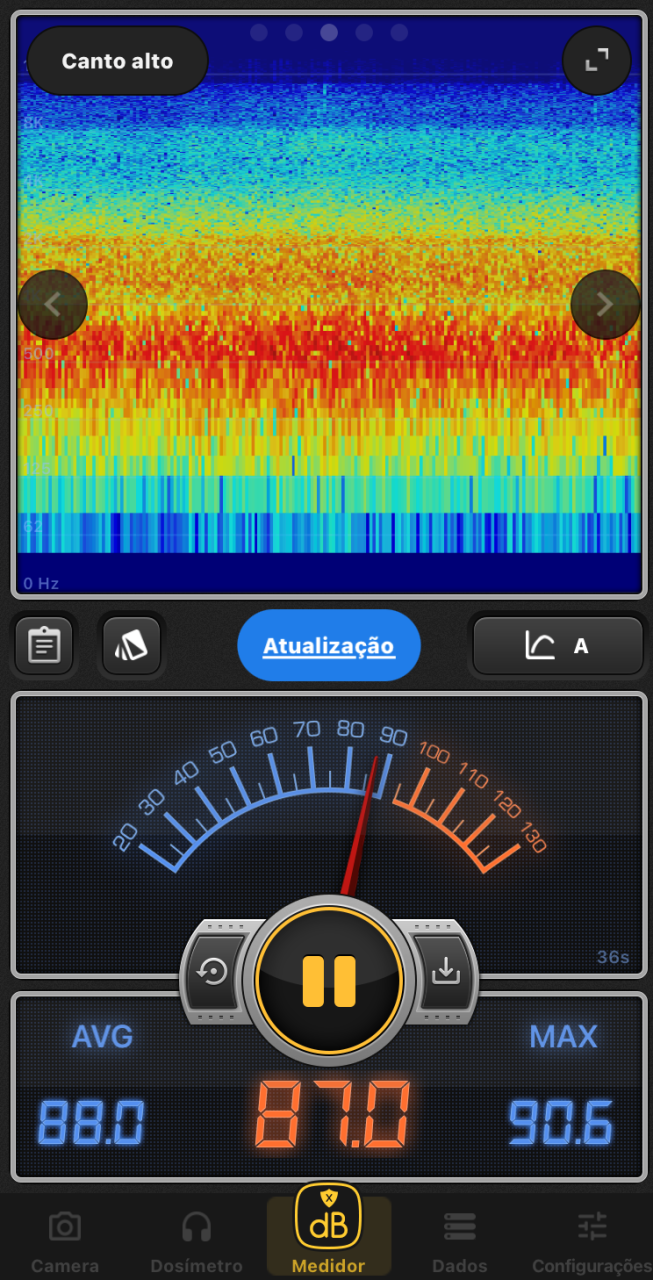Image resolution: width=653 pixels, height=1280 pixels.
Task: Expand the spectrogram to fullscreen
Action: [x=597, y=61]
